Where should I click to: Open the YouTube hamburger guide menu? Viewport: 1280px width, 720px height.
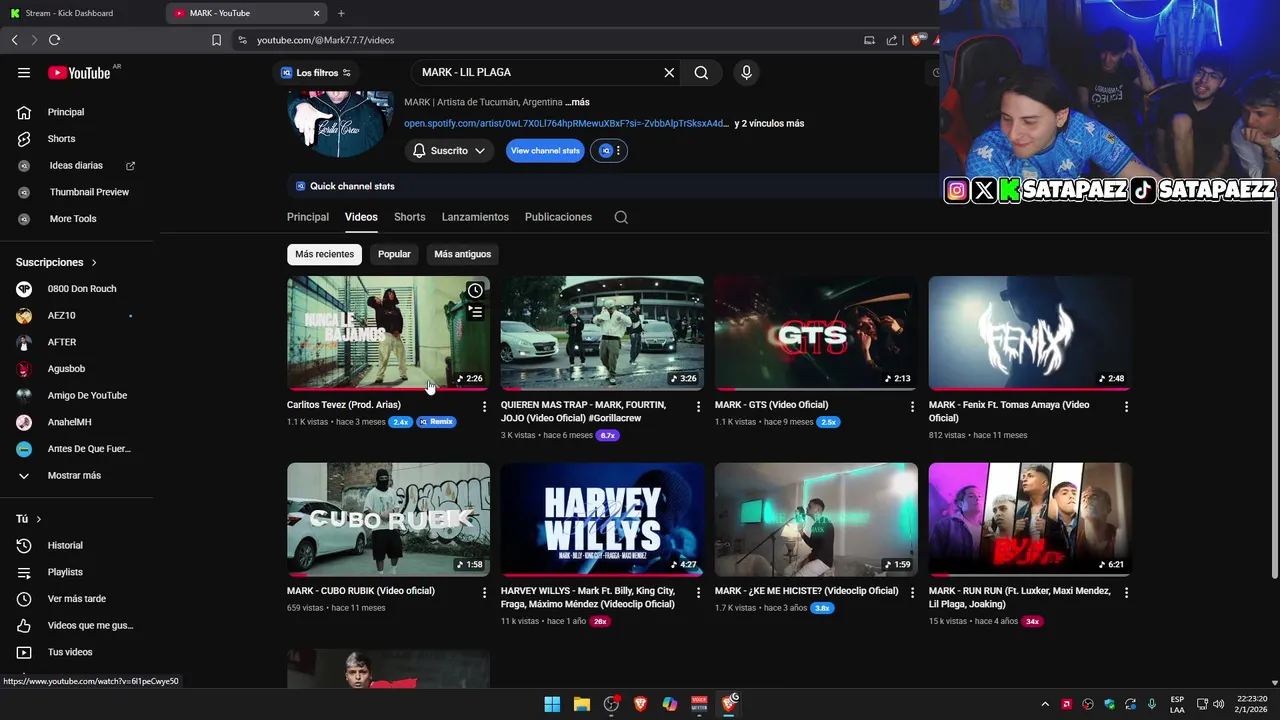[24, 72]
